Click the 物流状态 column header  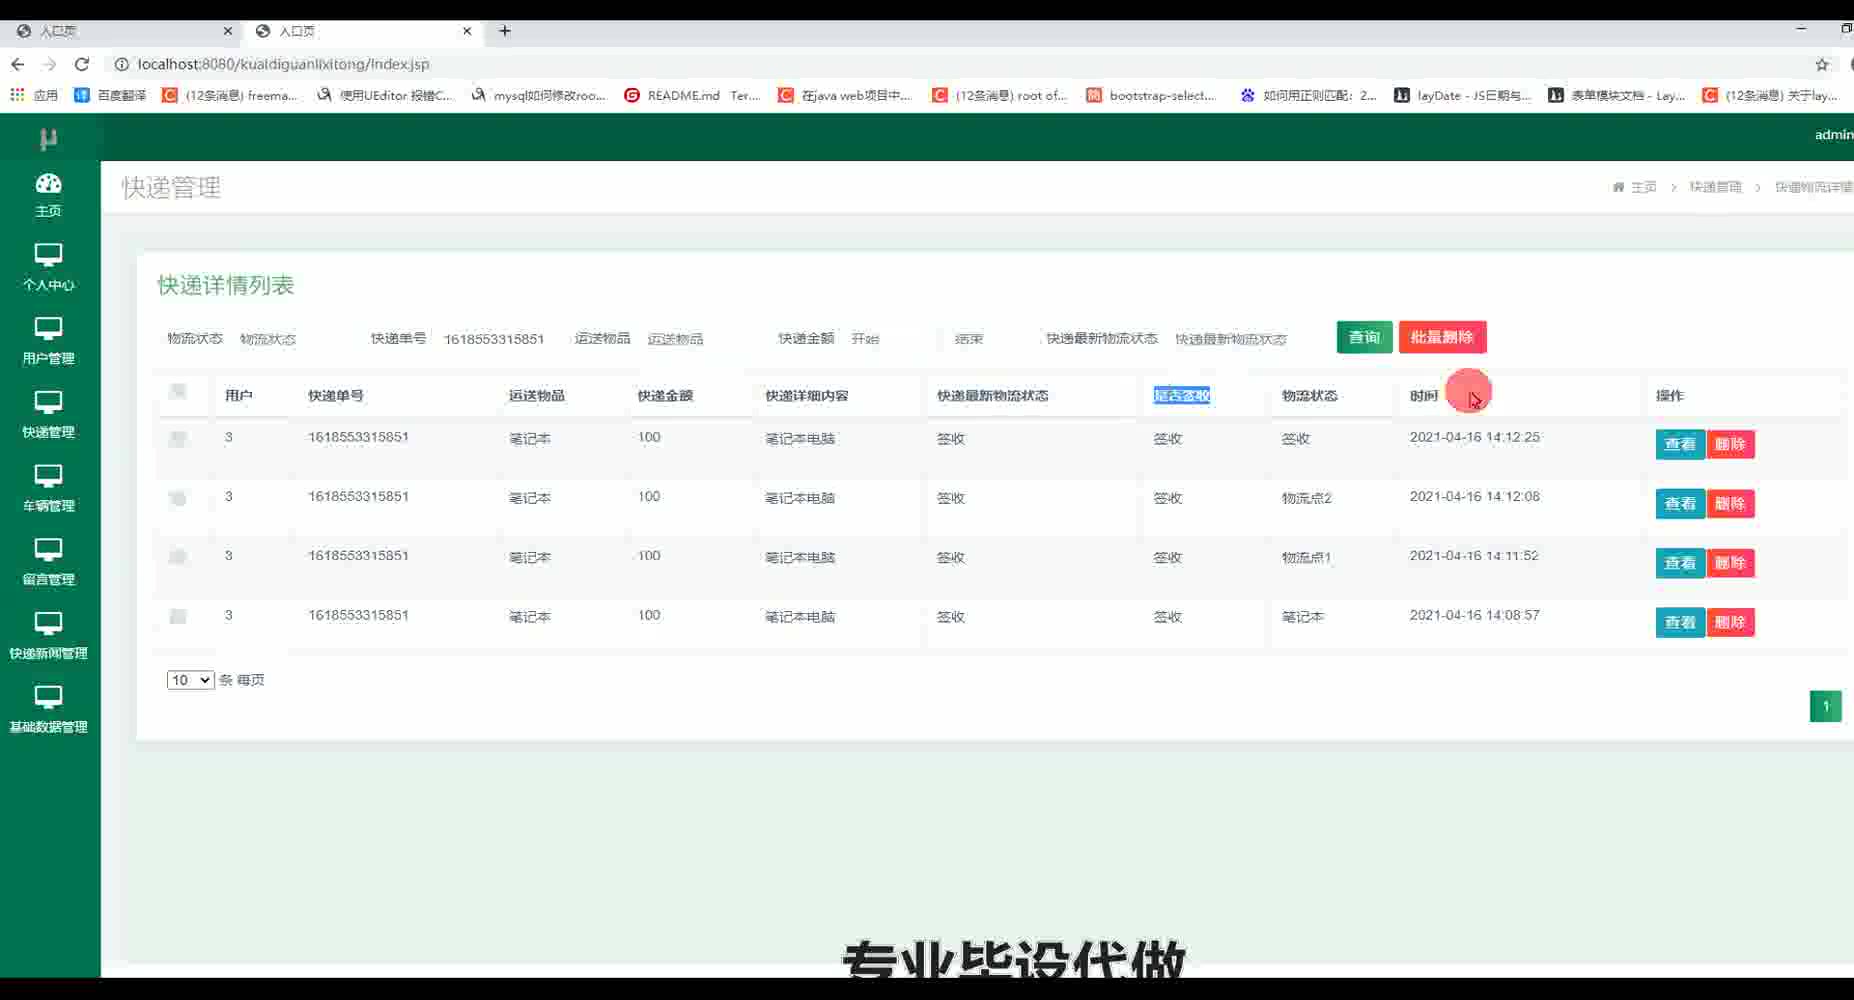tap(1309, 396)
